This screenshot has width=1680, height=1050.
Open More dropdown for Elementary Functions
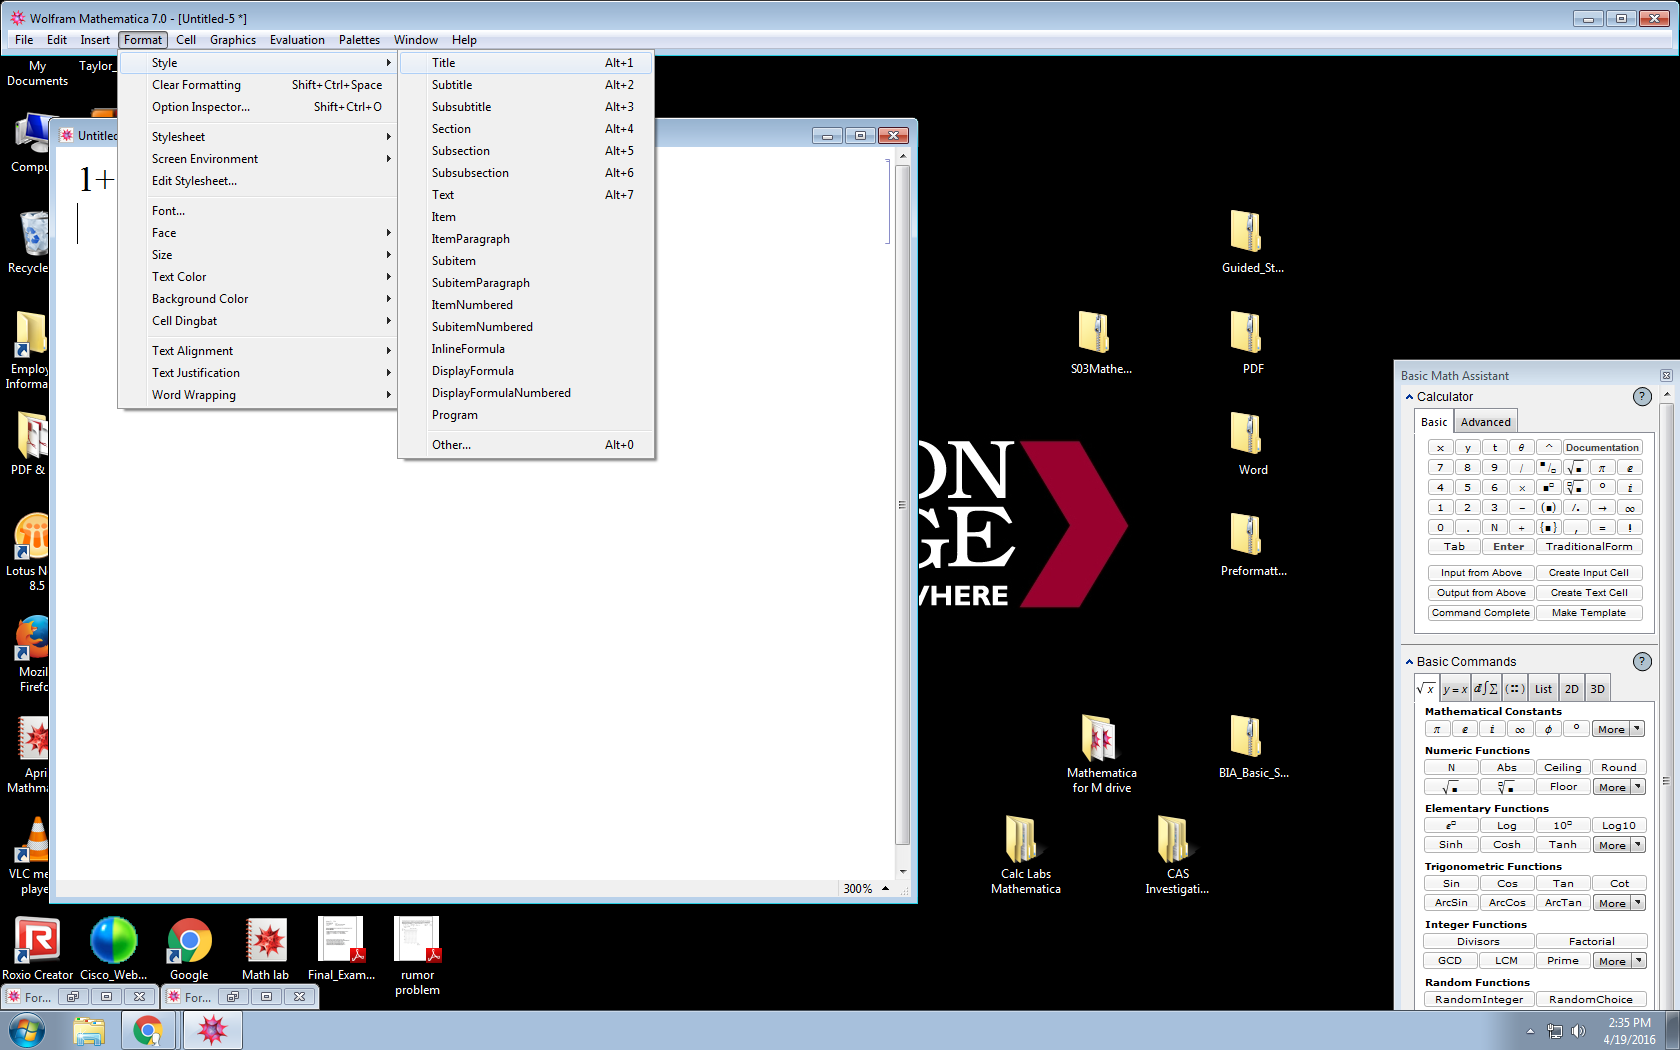[x=1619, y=845]
